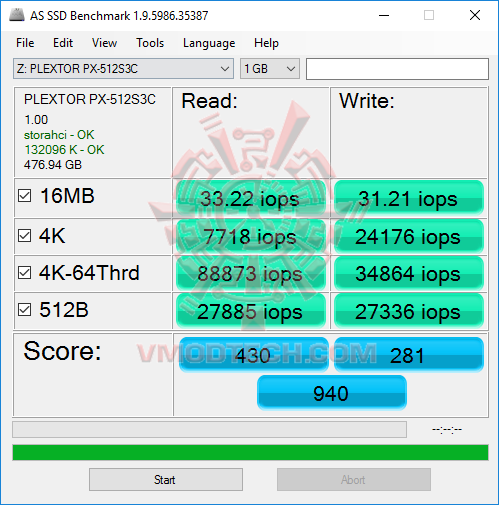Uncheck the 16MB test checkbox
The height and width of the screenshot is (505, 499).
pyautogui.click(x=25, y=196)
